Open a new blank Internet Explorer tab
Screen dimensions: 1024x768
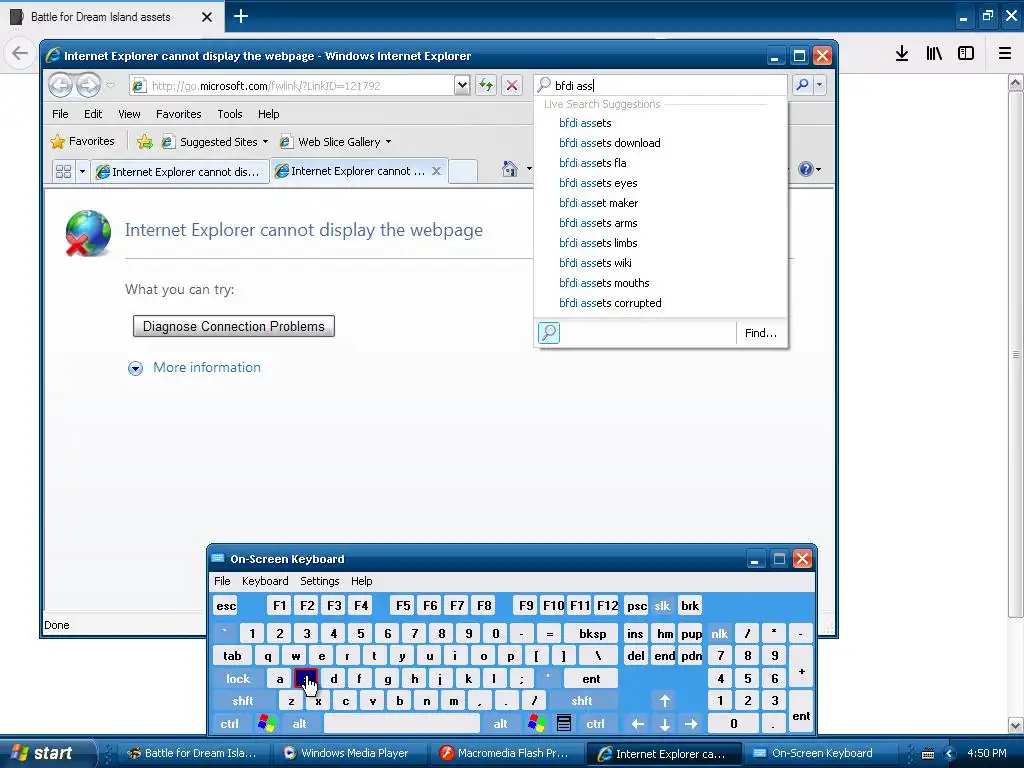point(463,171)
